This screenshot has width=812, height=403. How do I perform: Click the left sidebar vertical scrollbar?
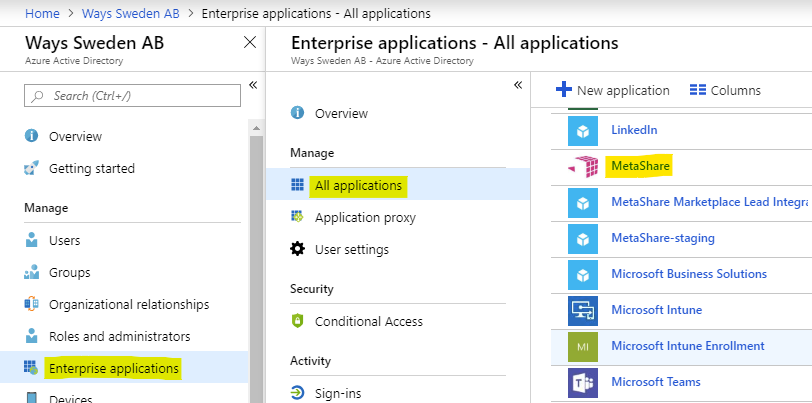coord(256,269)
